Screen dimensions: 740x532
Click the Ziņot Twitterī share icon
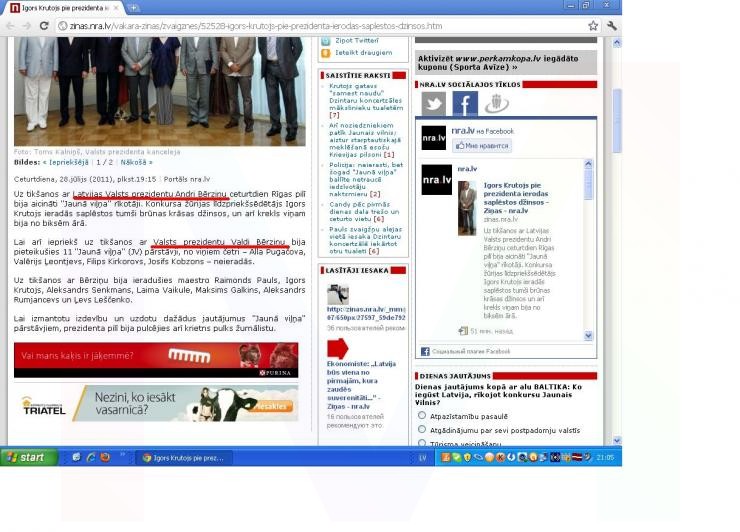click(327, 39)
